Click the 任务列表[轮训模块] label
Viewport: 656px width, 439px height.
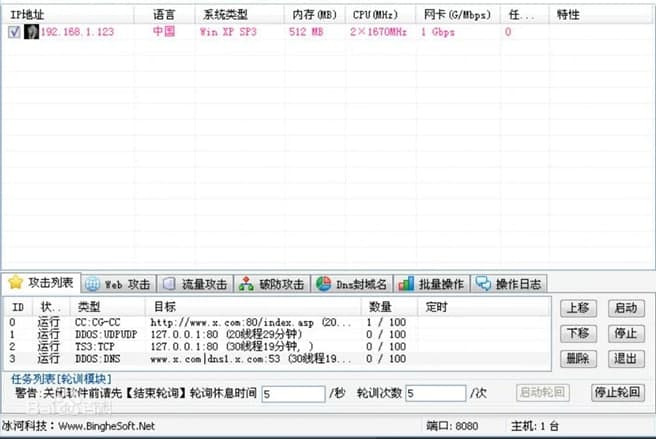[61, 379]
